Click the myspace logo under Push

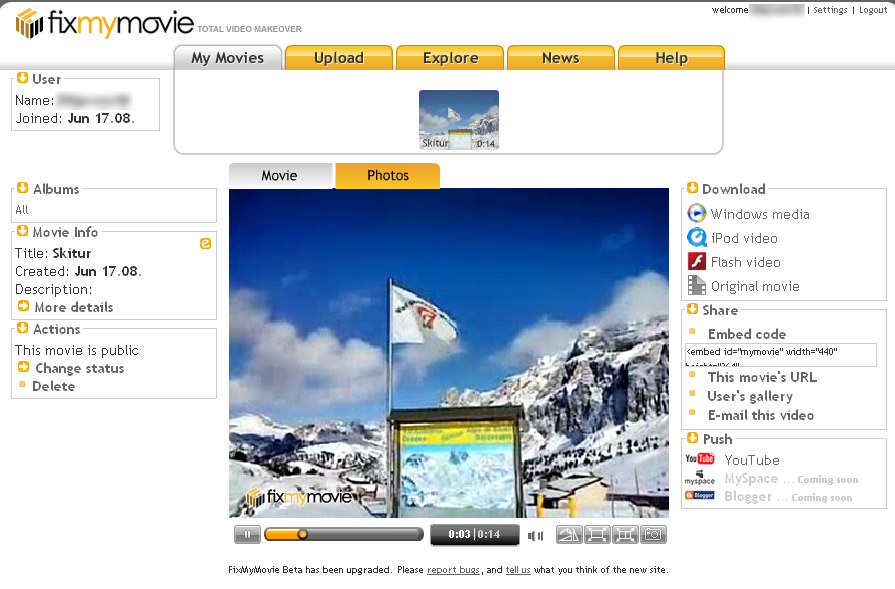point(700,477)
